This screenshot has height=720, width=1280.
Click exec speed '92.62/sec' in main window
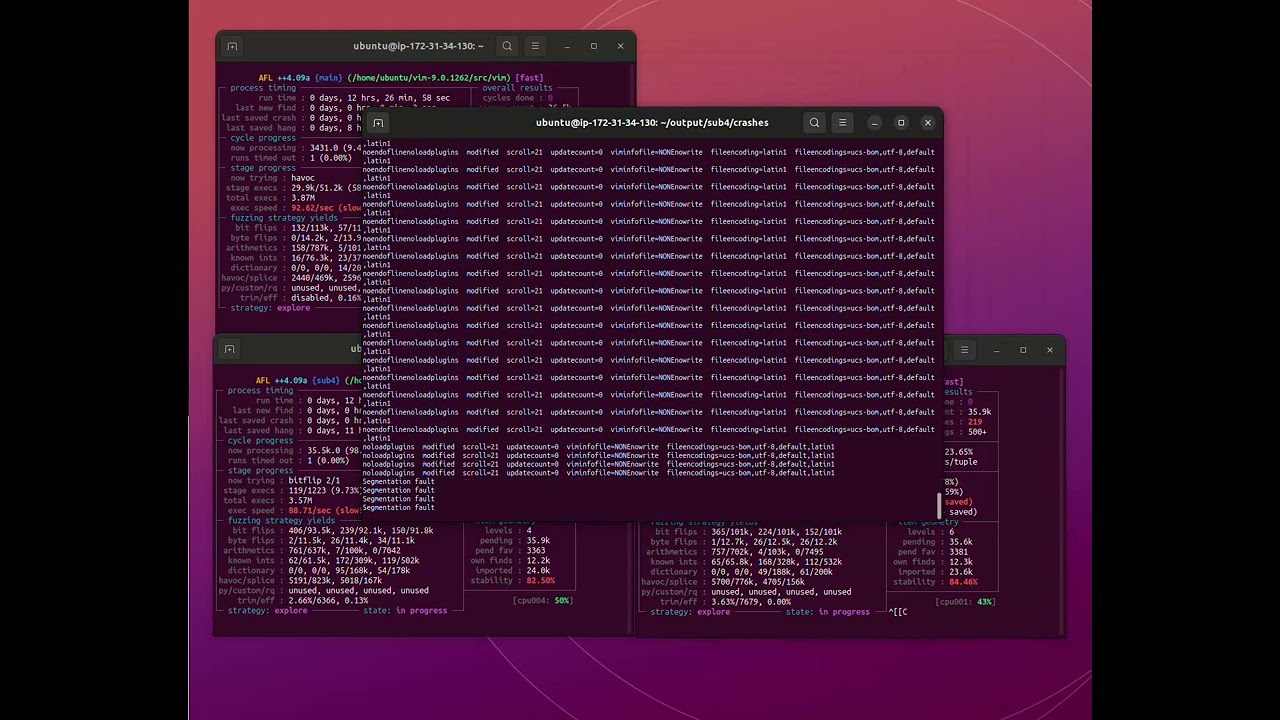point(312,208)
